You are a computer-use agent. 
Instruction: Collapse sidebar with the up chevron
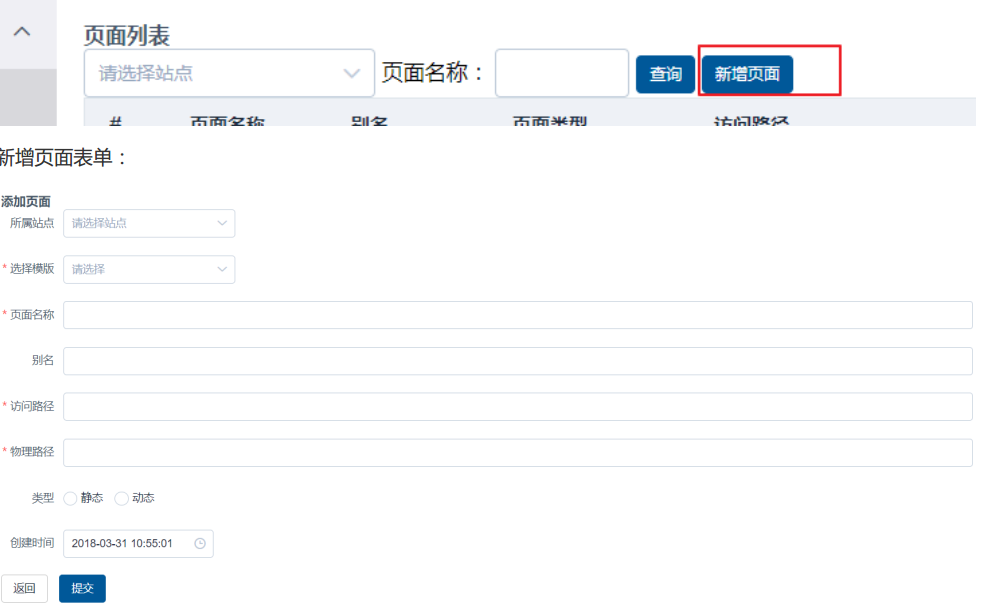(22, 31)
